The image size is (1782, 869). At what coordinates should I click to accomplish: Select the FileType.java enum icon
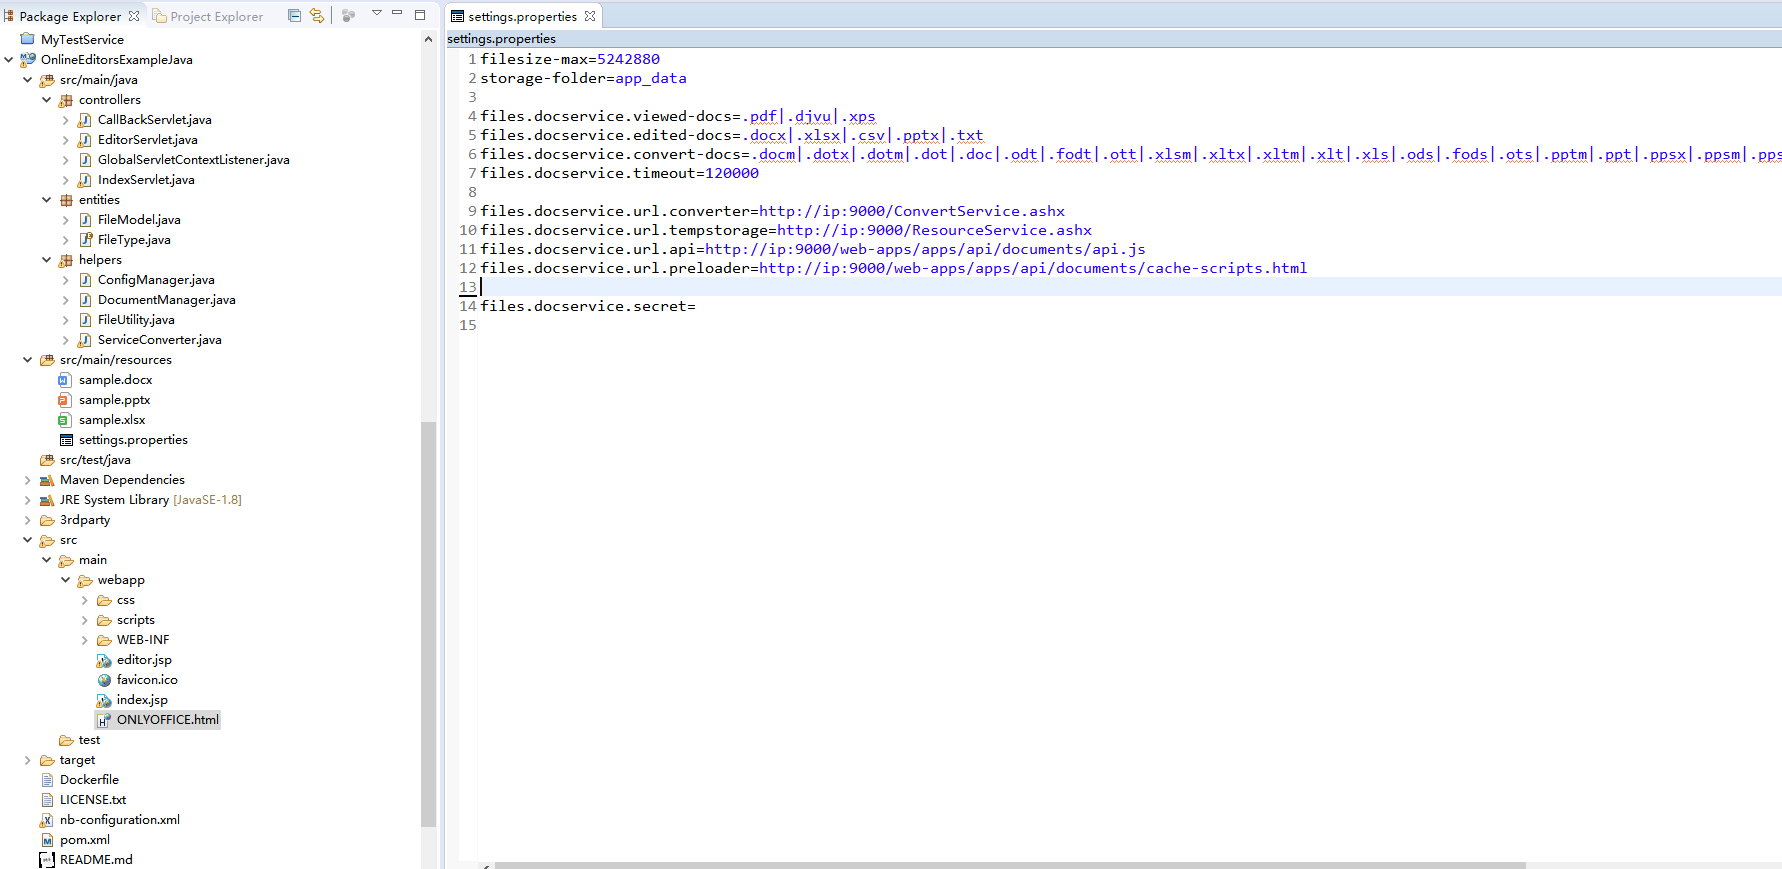(x=85, y=240)
